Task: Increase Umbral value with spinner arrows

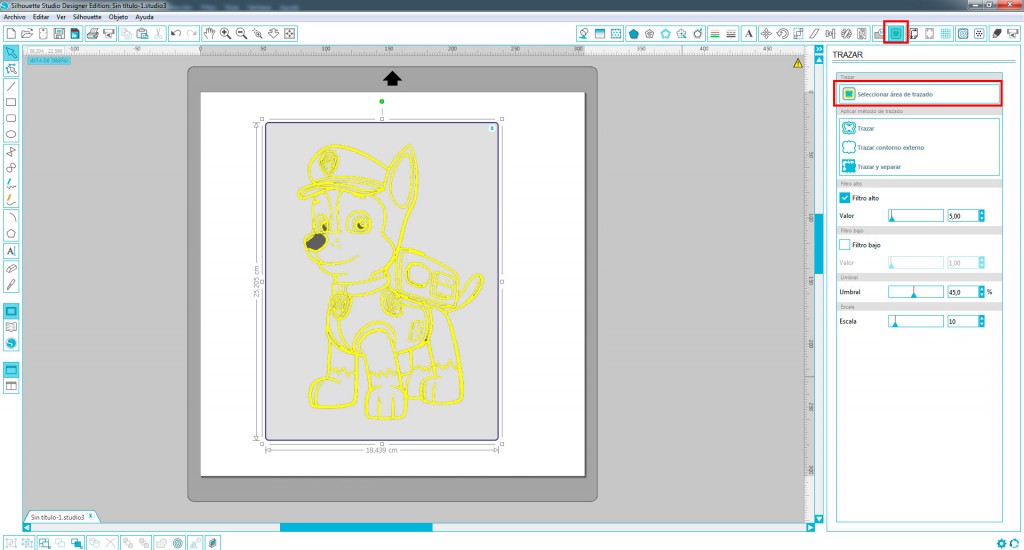Action: (981, 289)
